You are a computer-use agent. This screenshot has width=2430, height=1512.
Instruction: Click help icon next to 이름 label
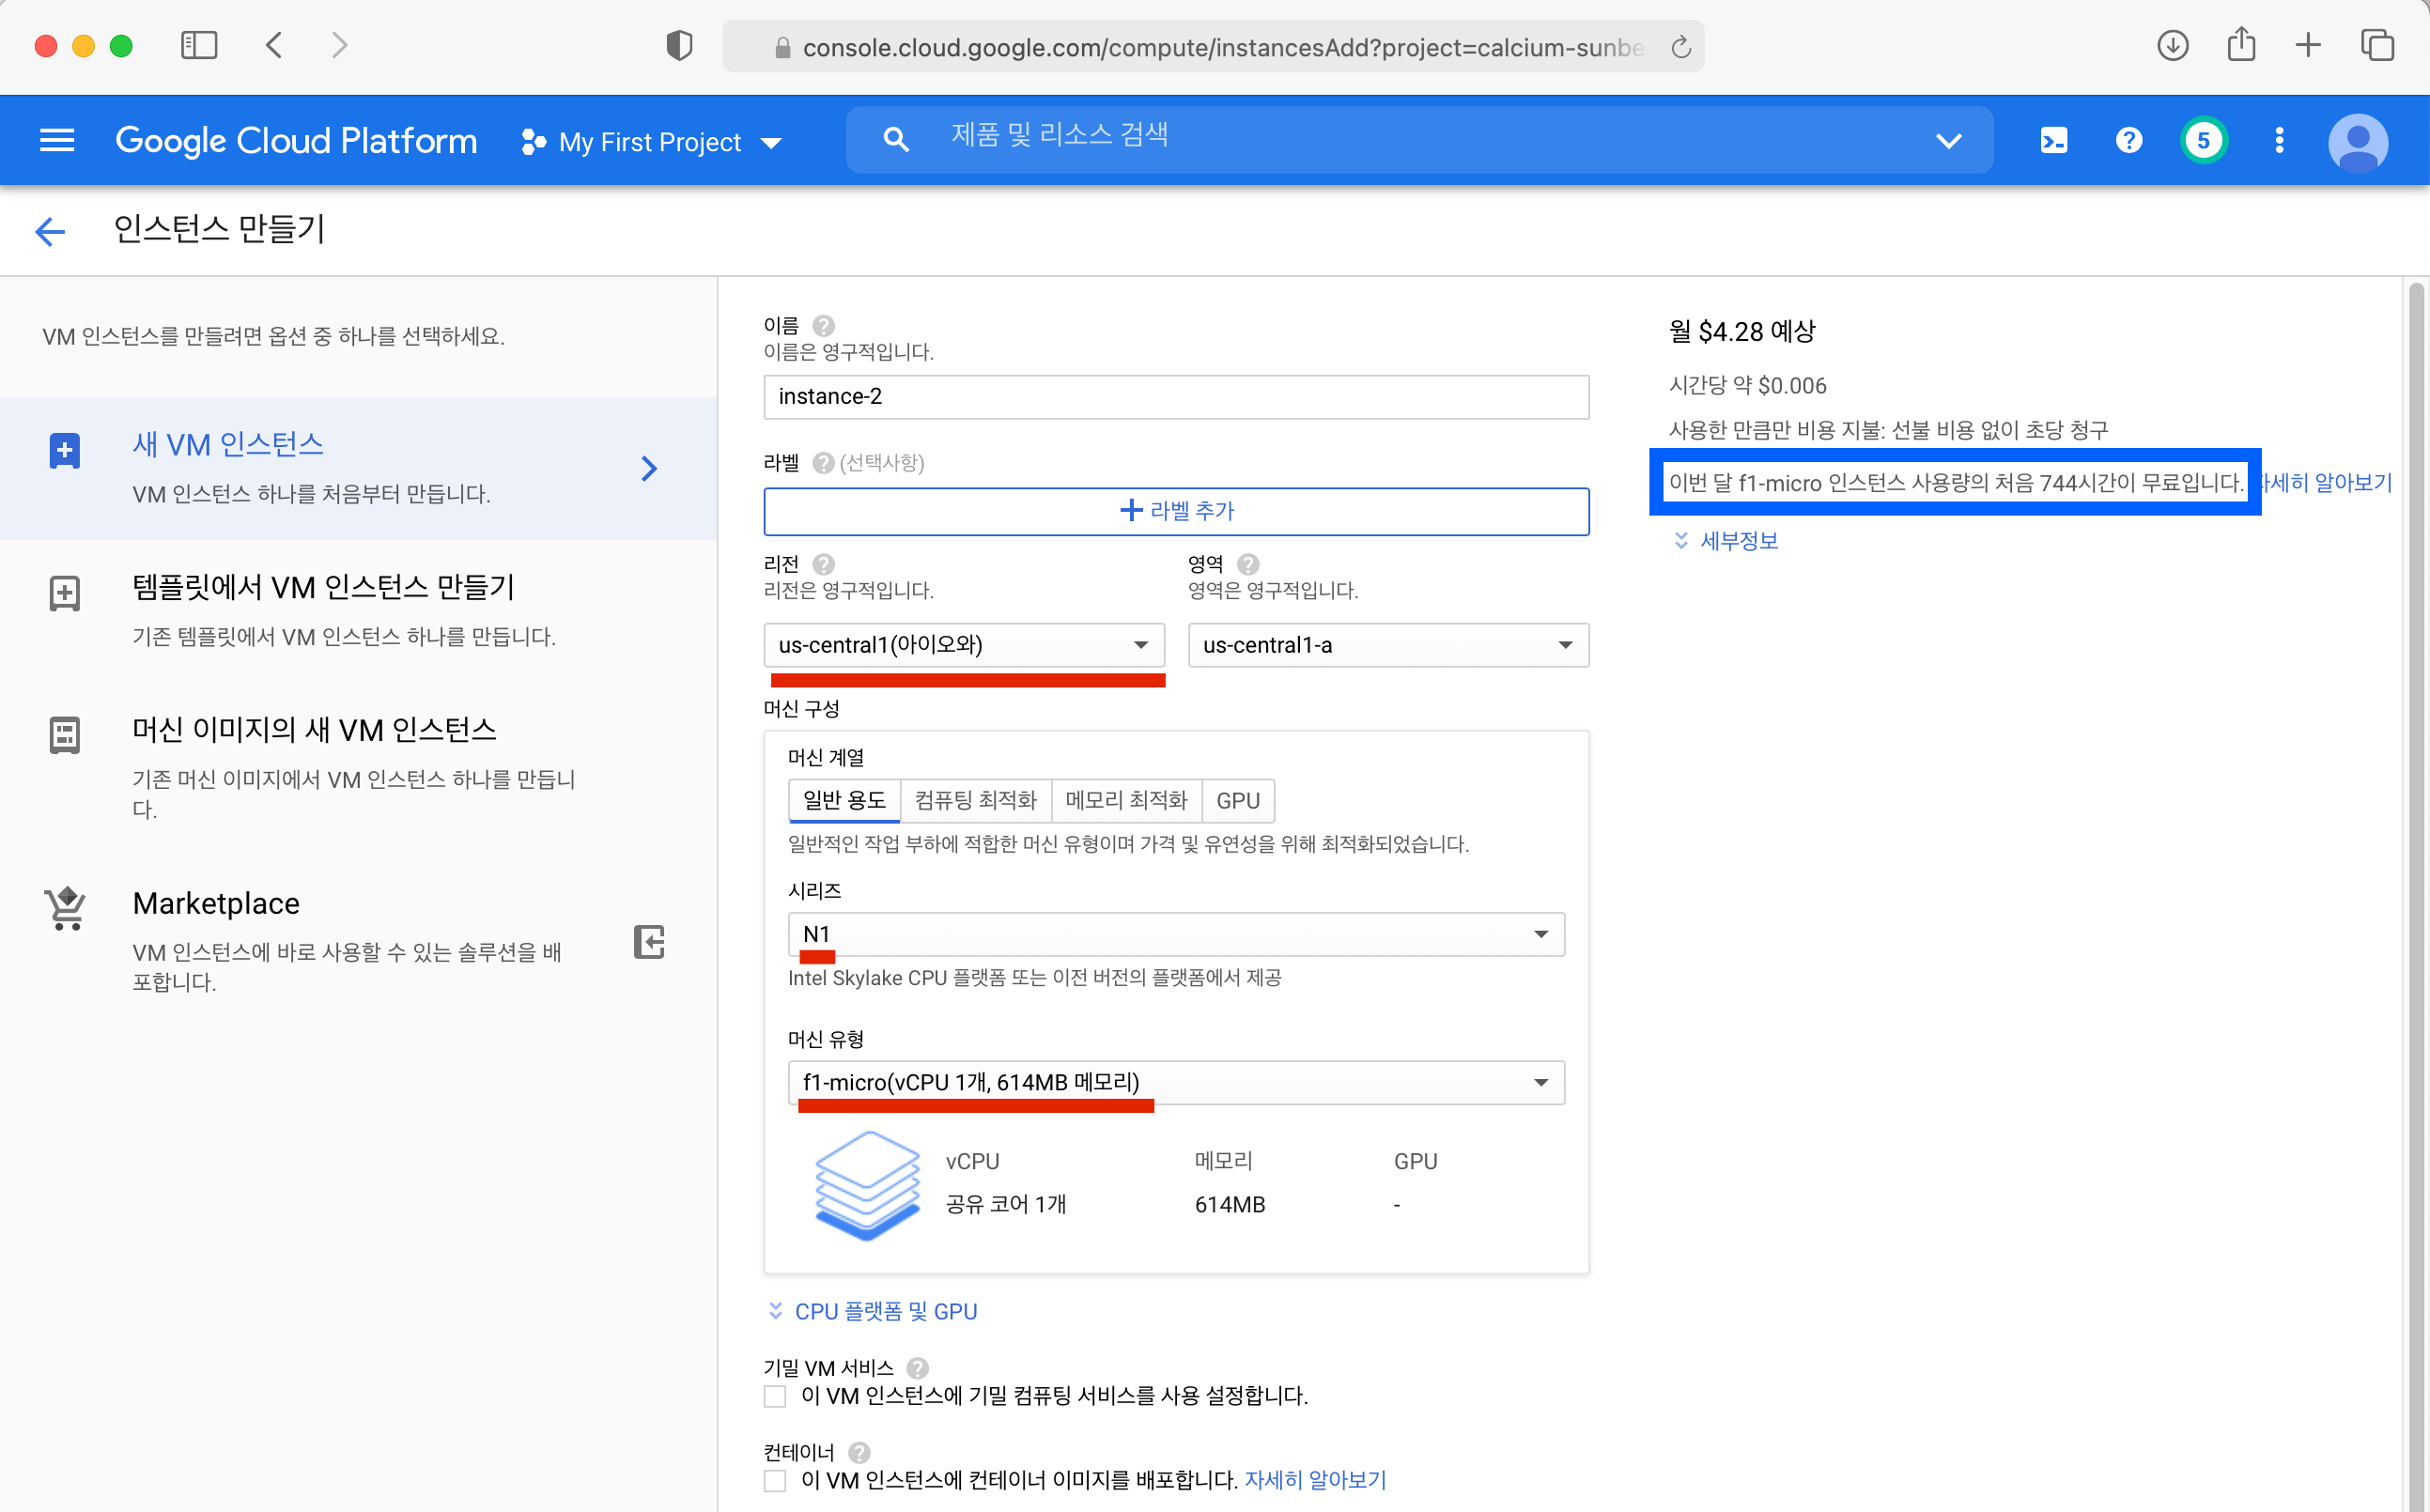pos(823,326)
